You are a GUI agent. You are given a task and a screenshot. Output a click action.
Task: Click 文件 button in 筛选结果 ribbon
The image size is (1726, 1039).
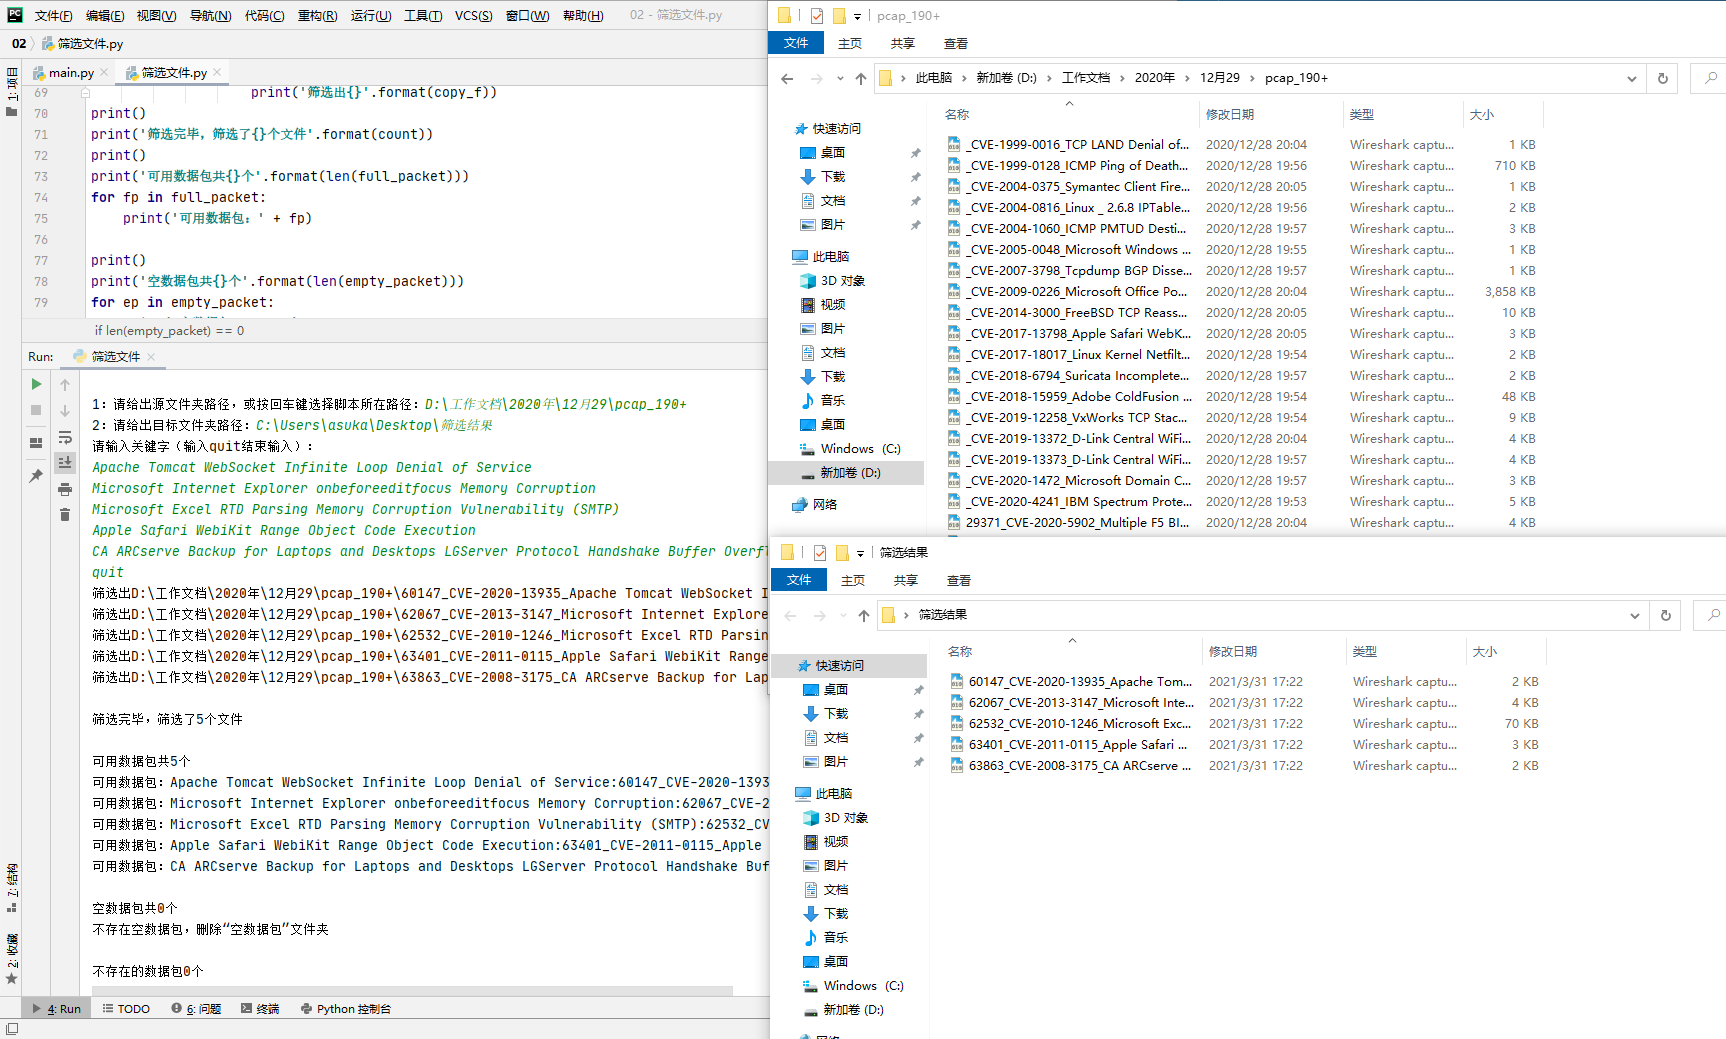(799, 580)
